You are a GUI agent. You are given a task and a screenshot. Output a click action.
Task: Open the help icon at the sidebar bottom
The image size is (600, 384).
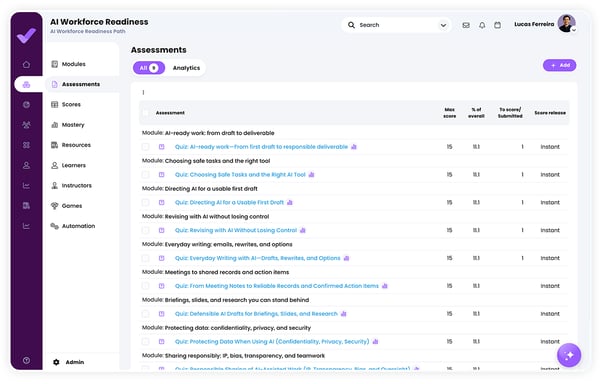(x=26, y=360)
